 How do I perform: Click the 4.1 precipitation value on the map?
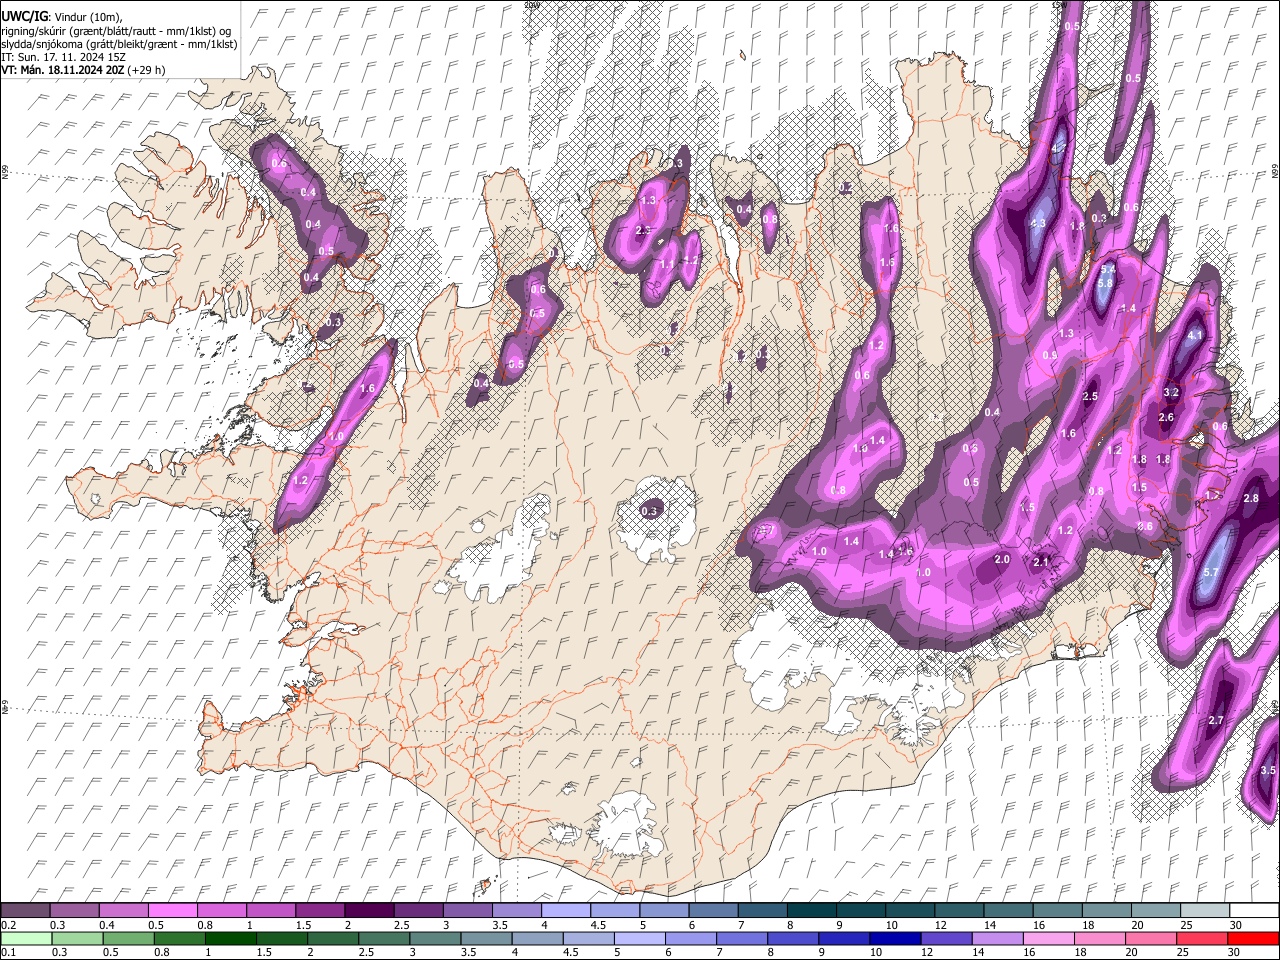[x=1194, y=336]
